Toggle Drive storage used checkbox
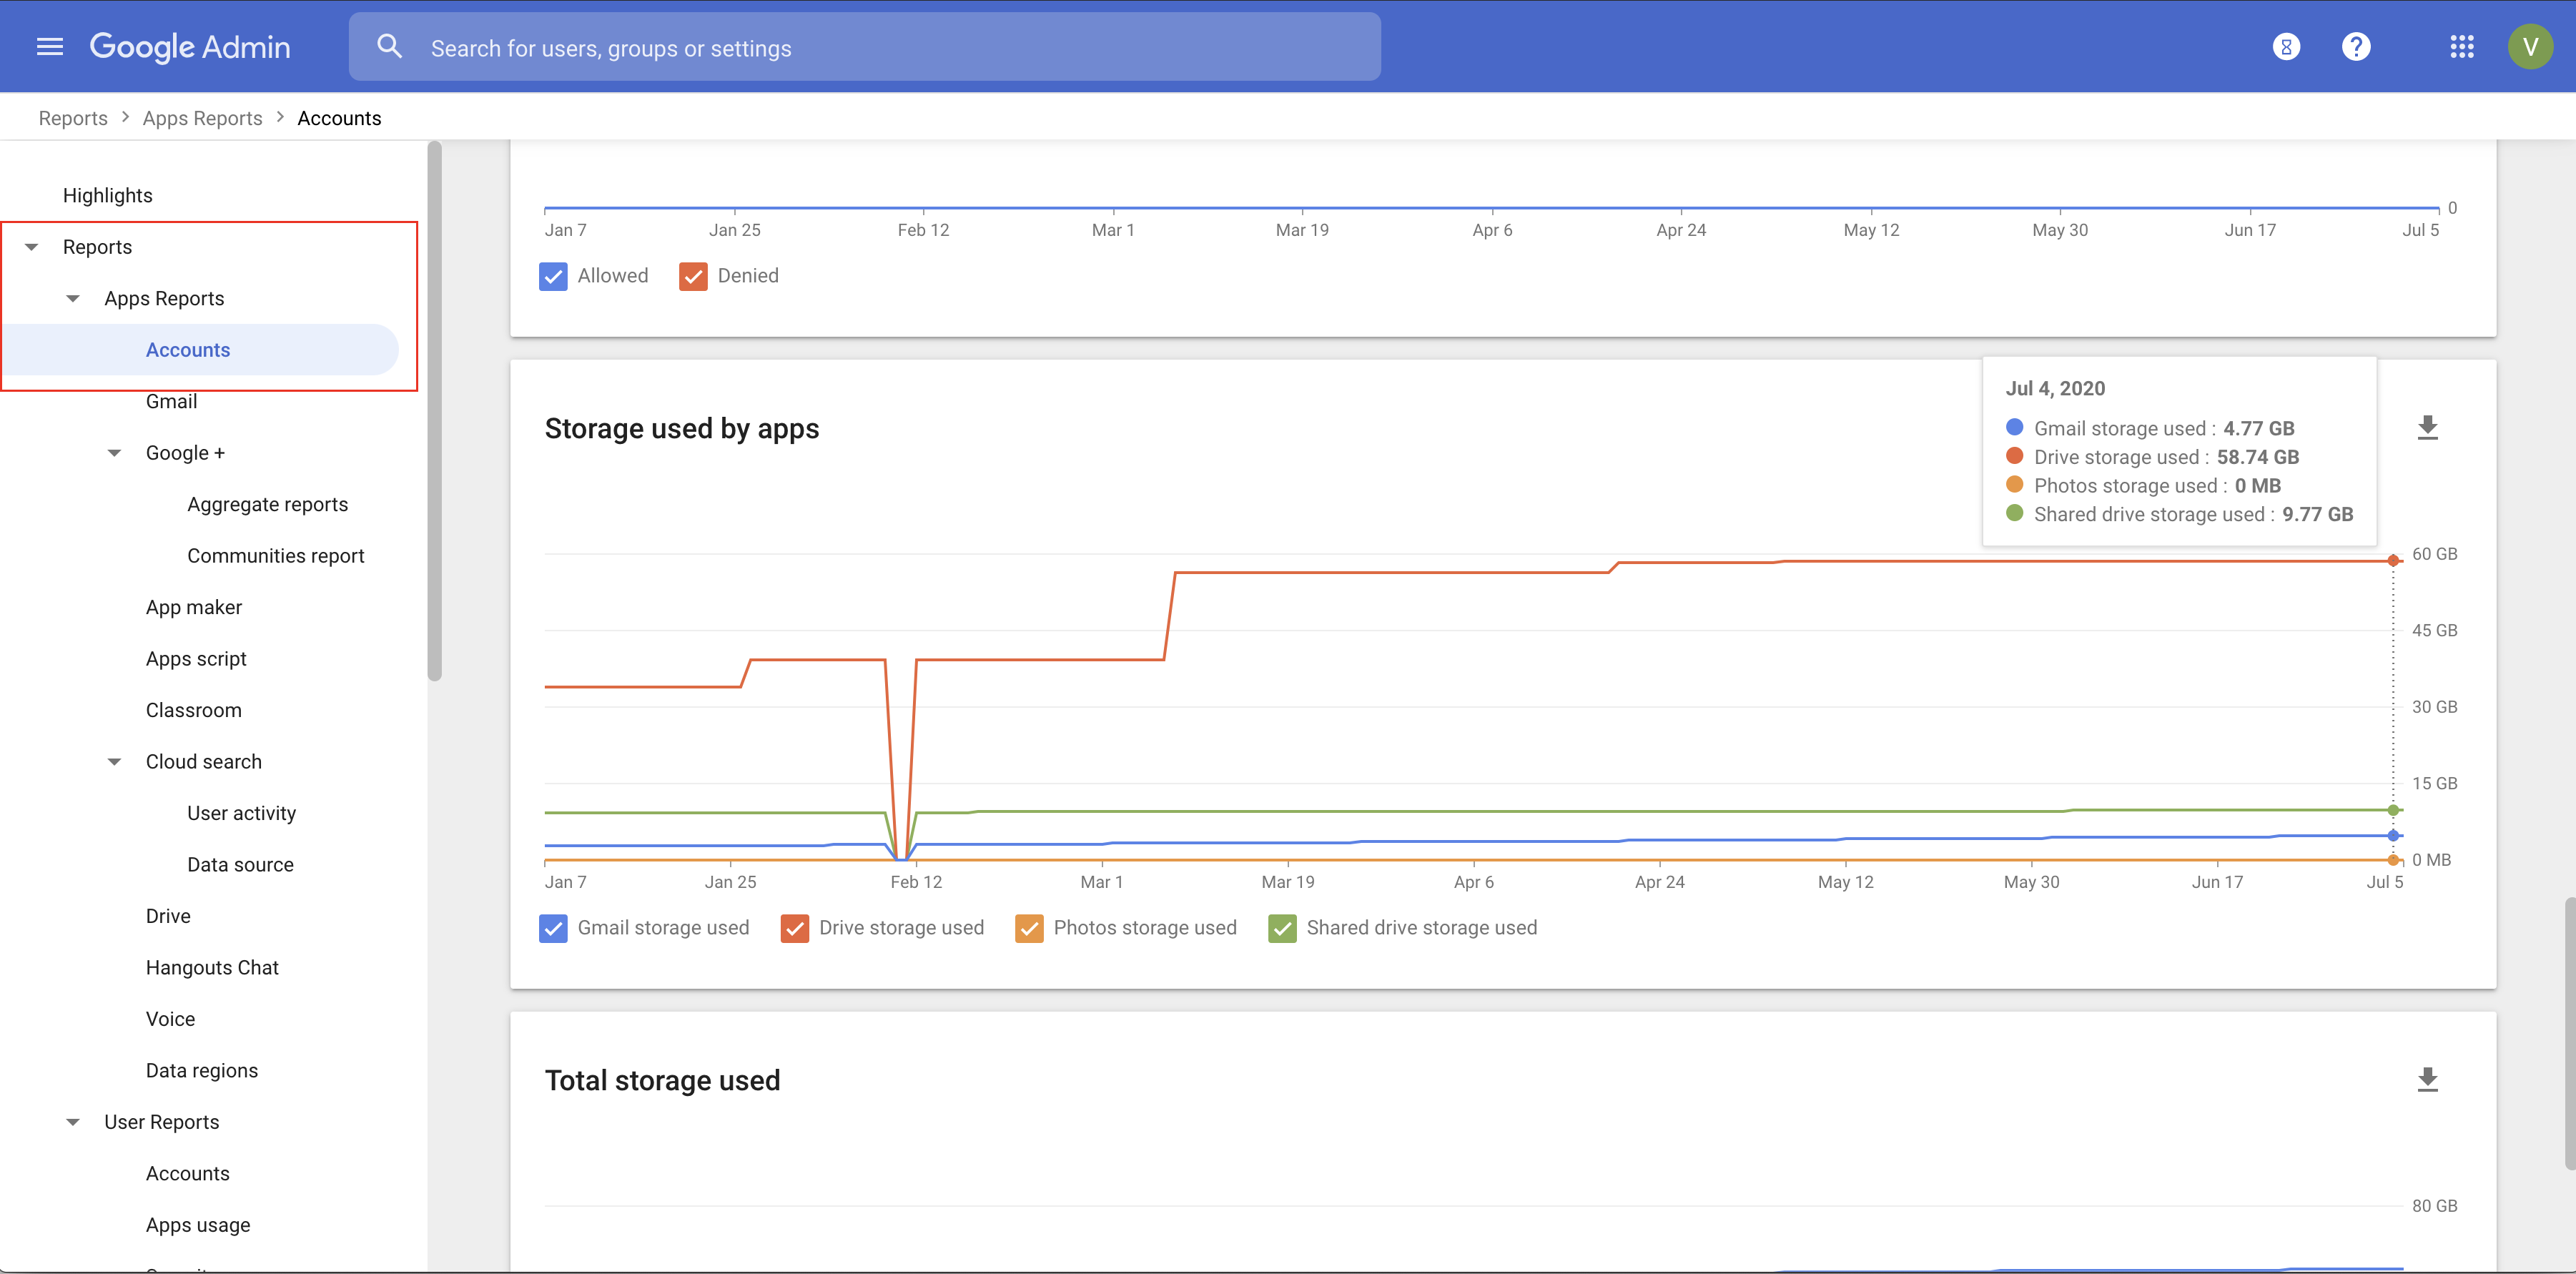2576x1274 pixels. click(x=794, y=928)
